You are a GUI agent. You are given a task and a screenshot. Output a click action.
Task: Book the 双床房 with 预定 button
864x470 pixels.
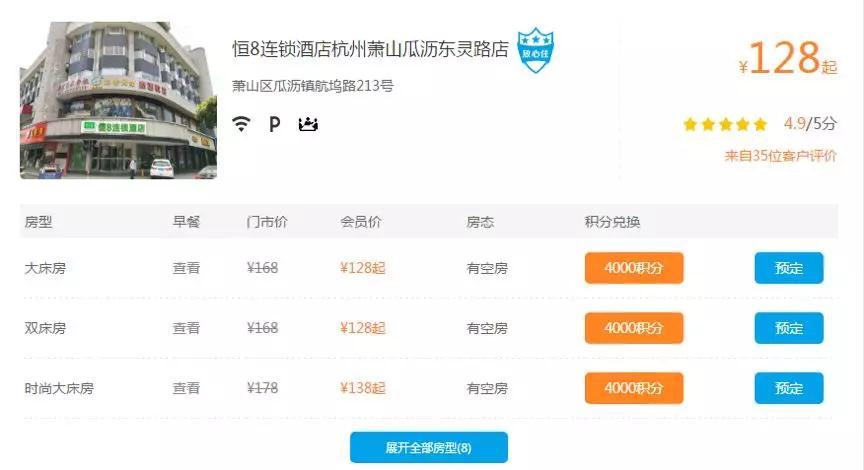(789, 328)
